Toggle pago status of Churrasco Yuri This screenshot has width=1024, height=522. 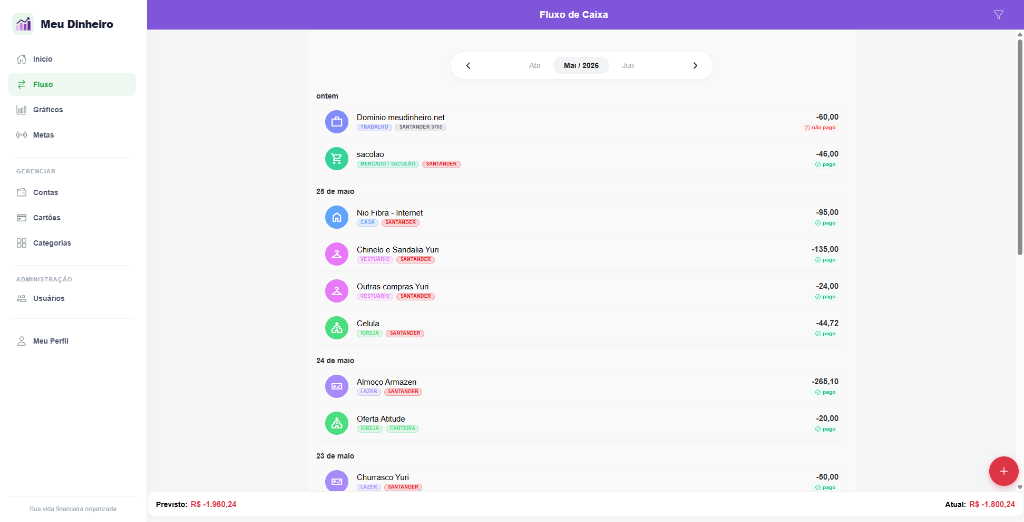[x=825, y=487]
